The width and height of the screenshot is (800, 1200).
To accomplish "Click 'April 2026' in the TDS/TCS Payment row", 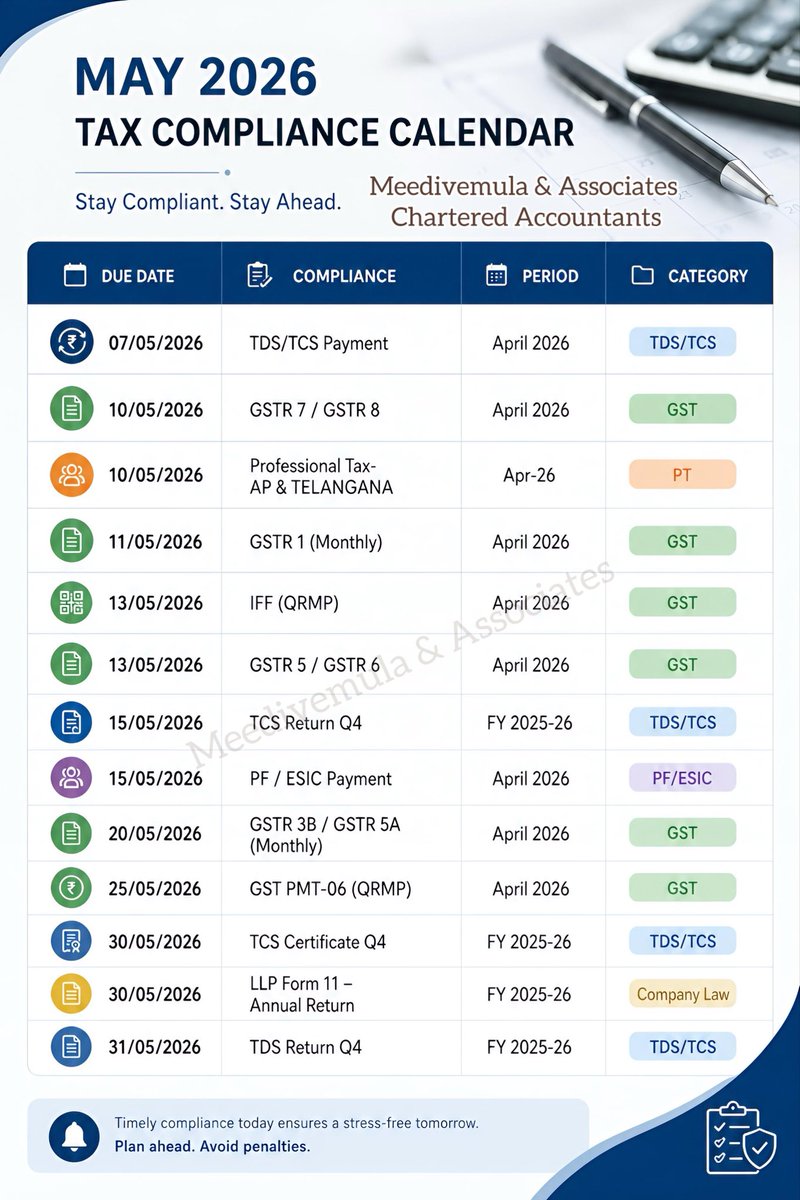I will click(531, 343).
